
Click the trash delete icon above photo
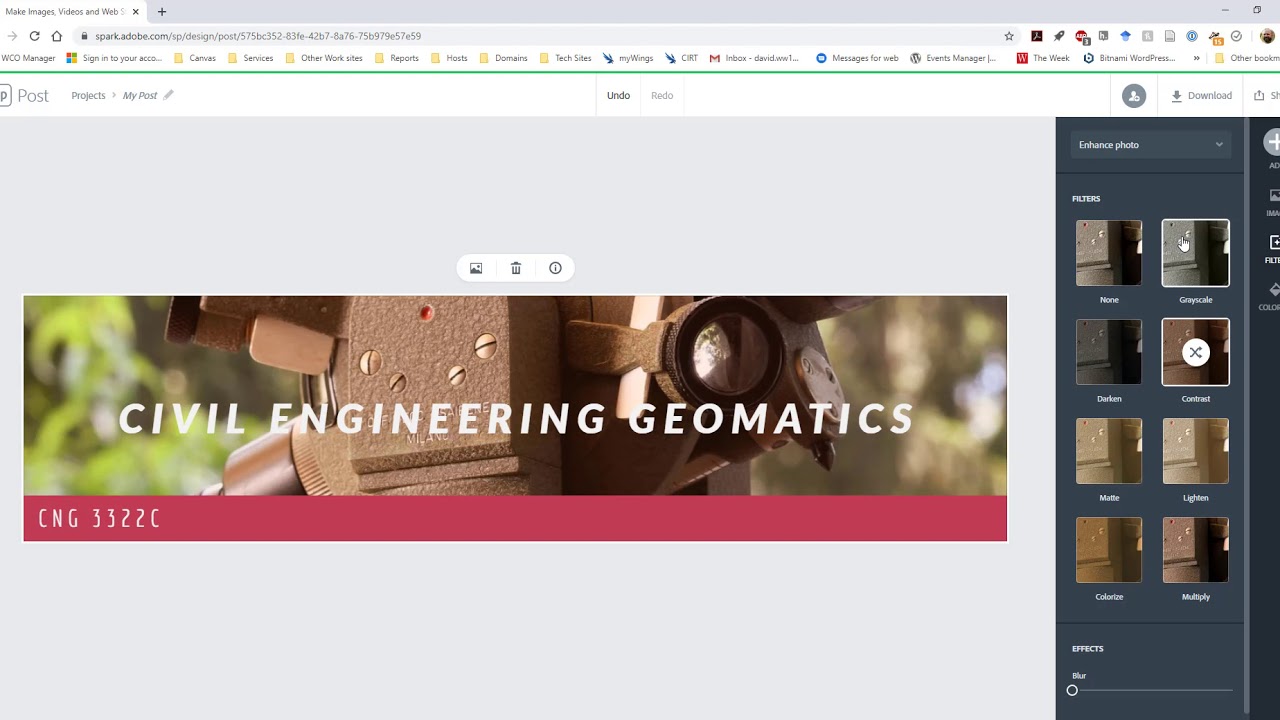coord(516,268)
